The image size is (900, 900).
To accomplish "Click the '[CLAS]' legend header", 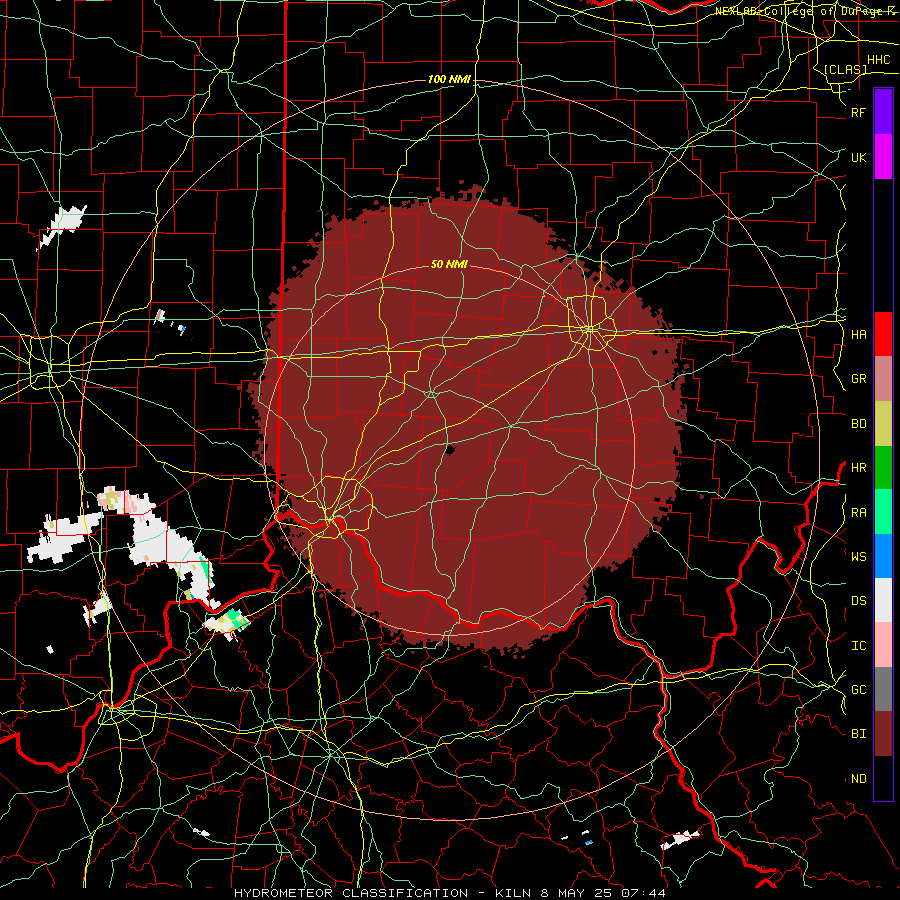I will coord(845,69).
